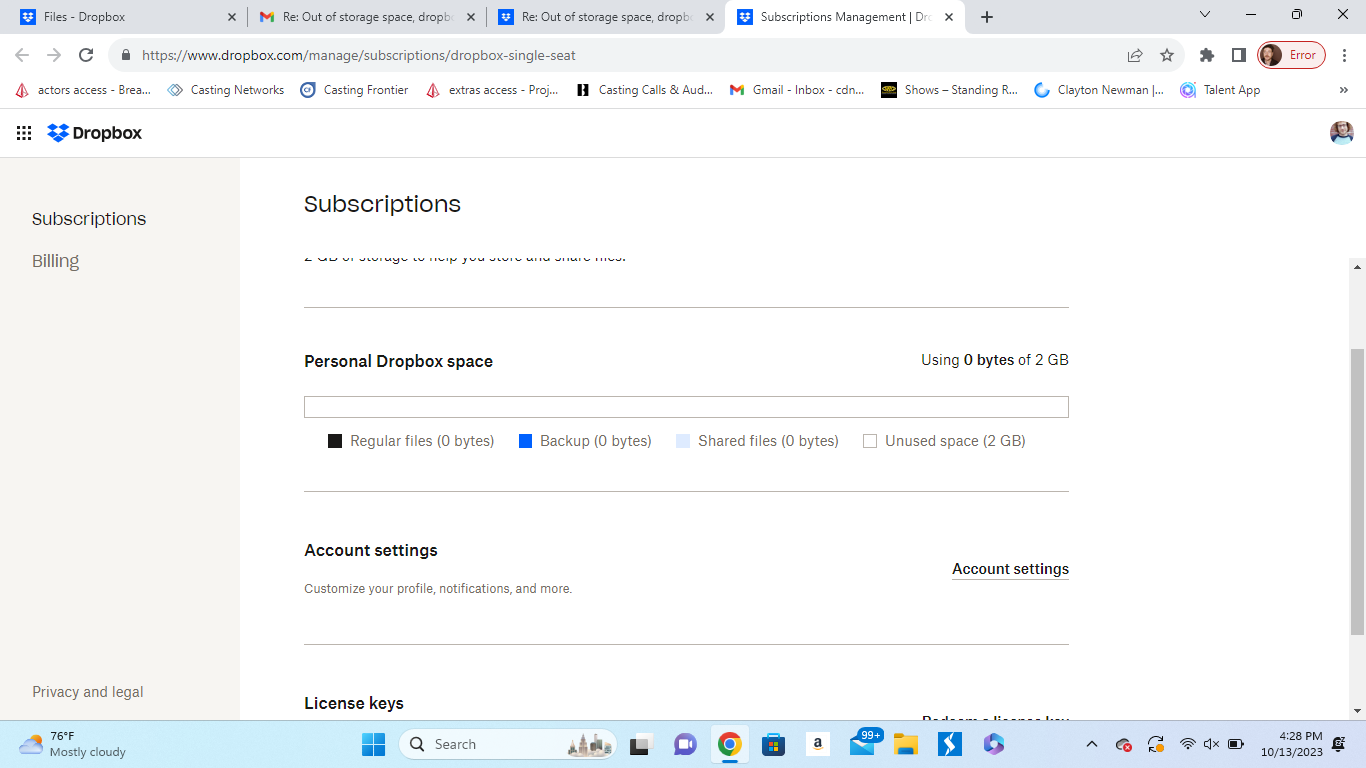Image resolution: width=1366 pixels, height=768 pixels.
Task: Click the scrollbar down arrow
Action: point(1357,711)
